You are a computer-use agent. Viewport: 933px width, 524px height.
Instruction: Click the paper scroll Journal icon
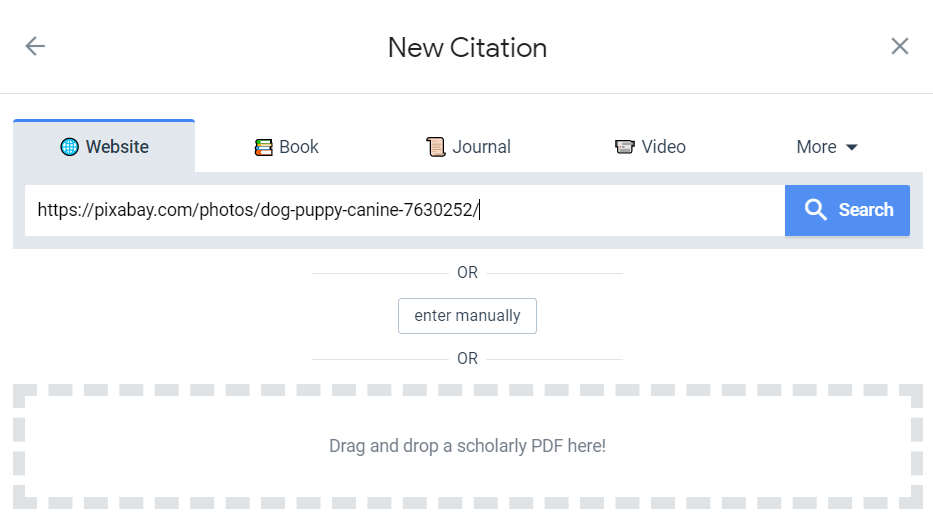(x=436, y=147)
